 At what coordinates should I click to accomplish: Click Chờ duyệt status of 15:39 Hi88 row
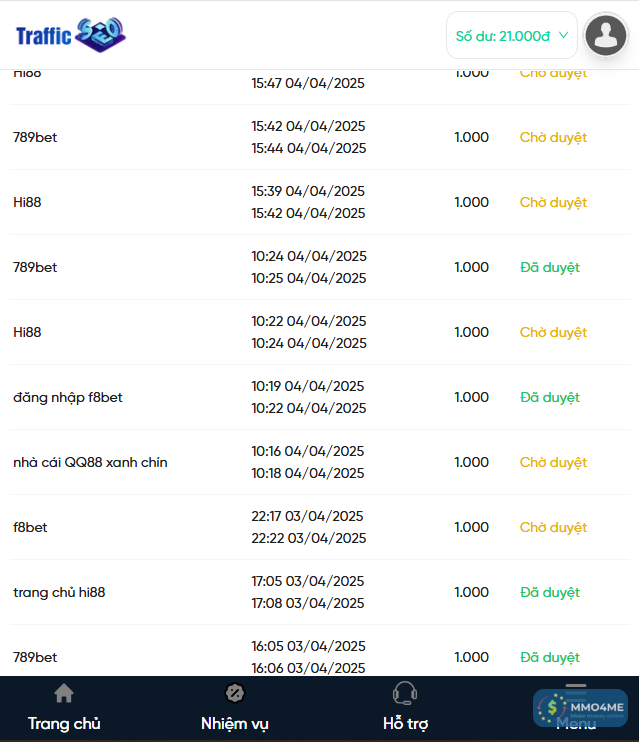pyautogui.click(x=553, y=203)
